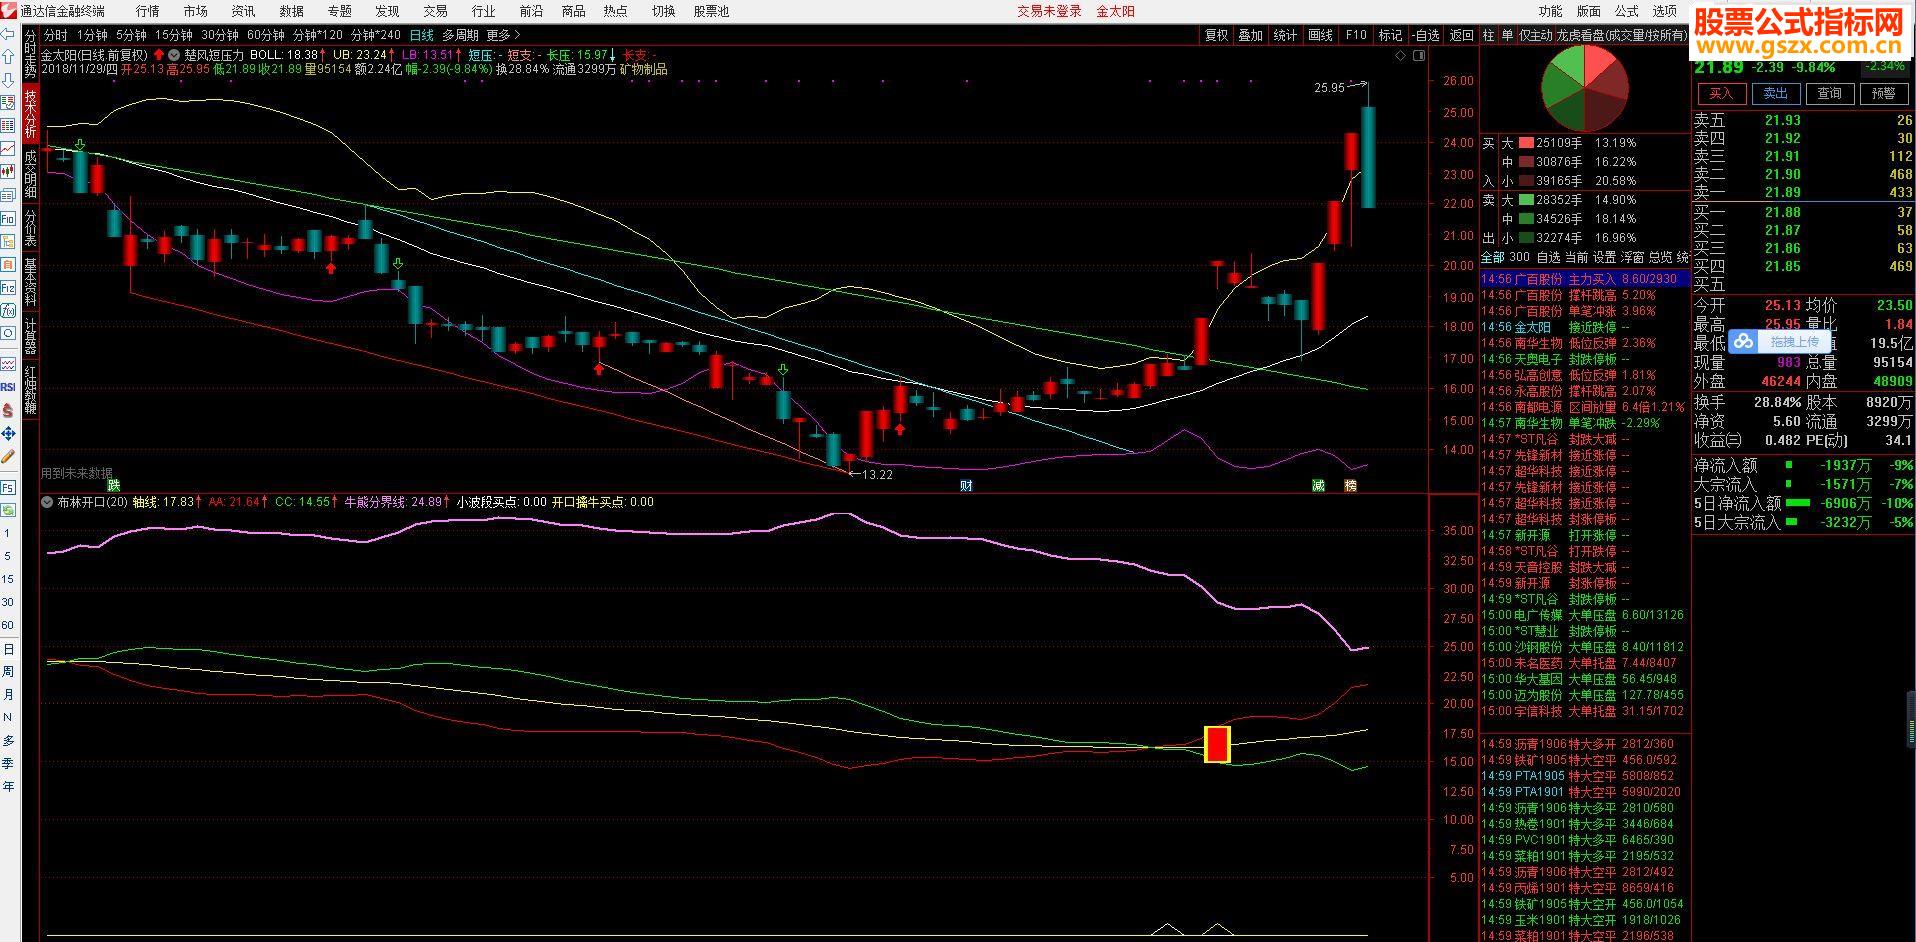The width and height of the screenshot is (1916, 942).
Task: Select the 周 weekly period in left sidebar
Action: coord(8,671)
